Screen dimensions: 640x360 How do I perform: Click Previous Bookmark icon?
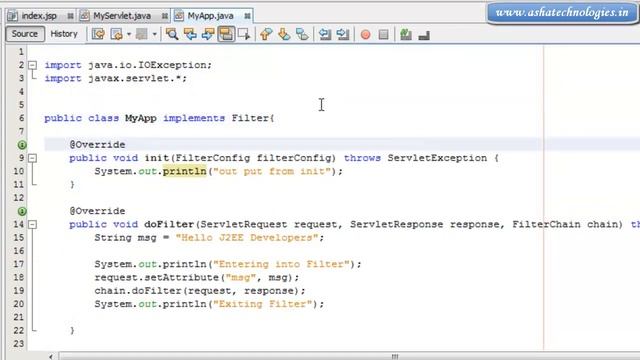click(266, 34)
